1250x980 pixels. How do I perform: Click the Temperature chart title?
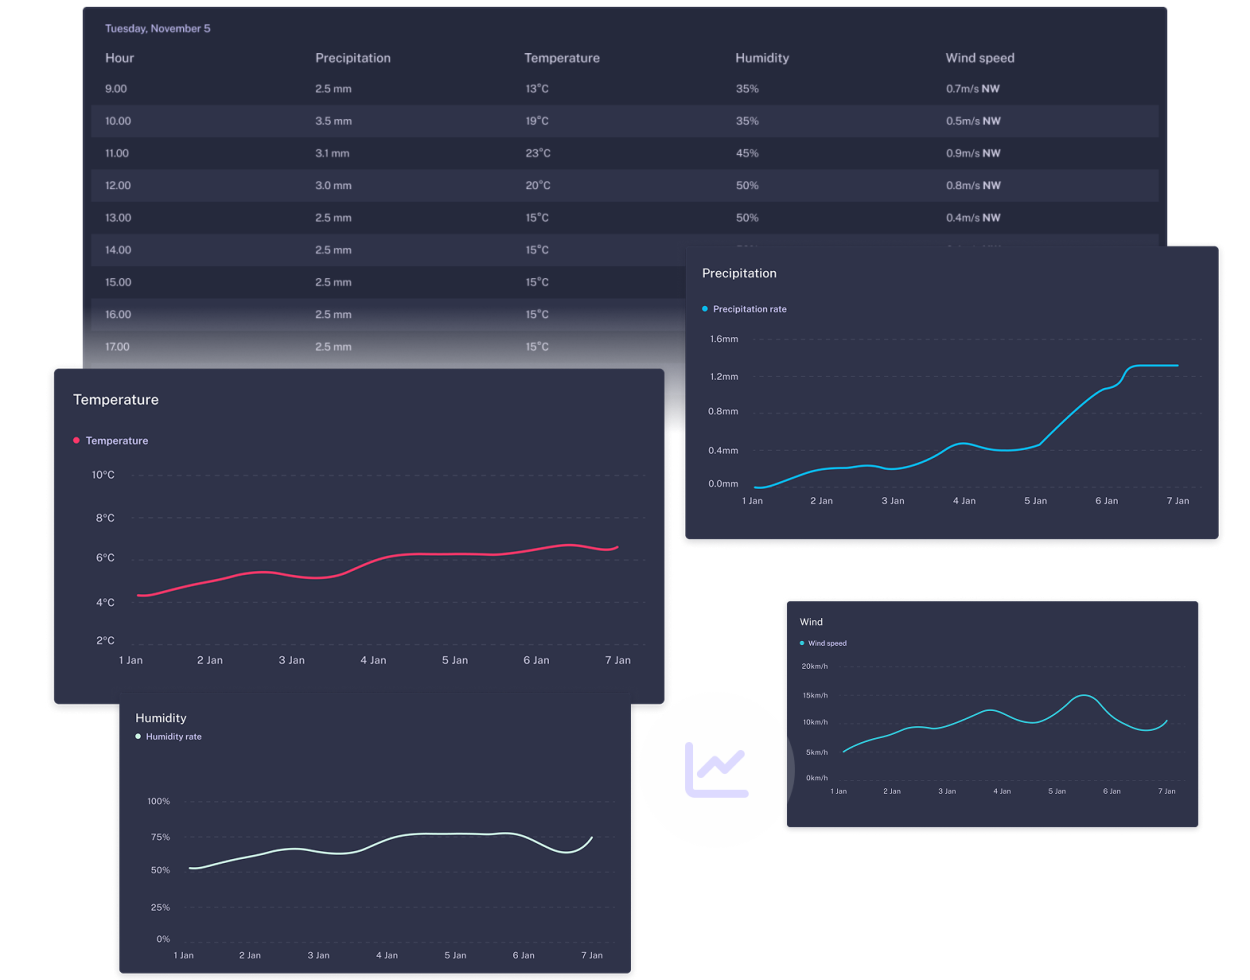click(115, 399)
